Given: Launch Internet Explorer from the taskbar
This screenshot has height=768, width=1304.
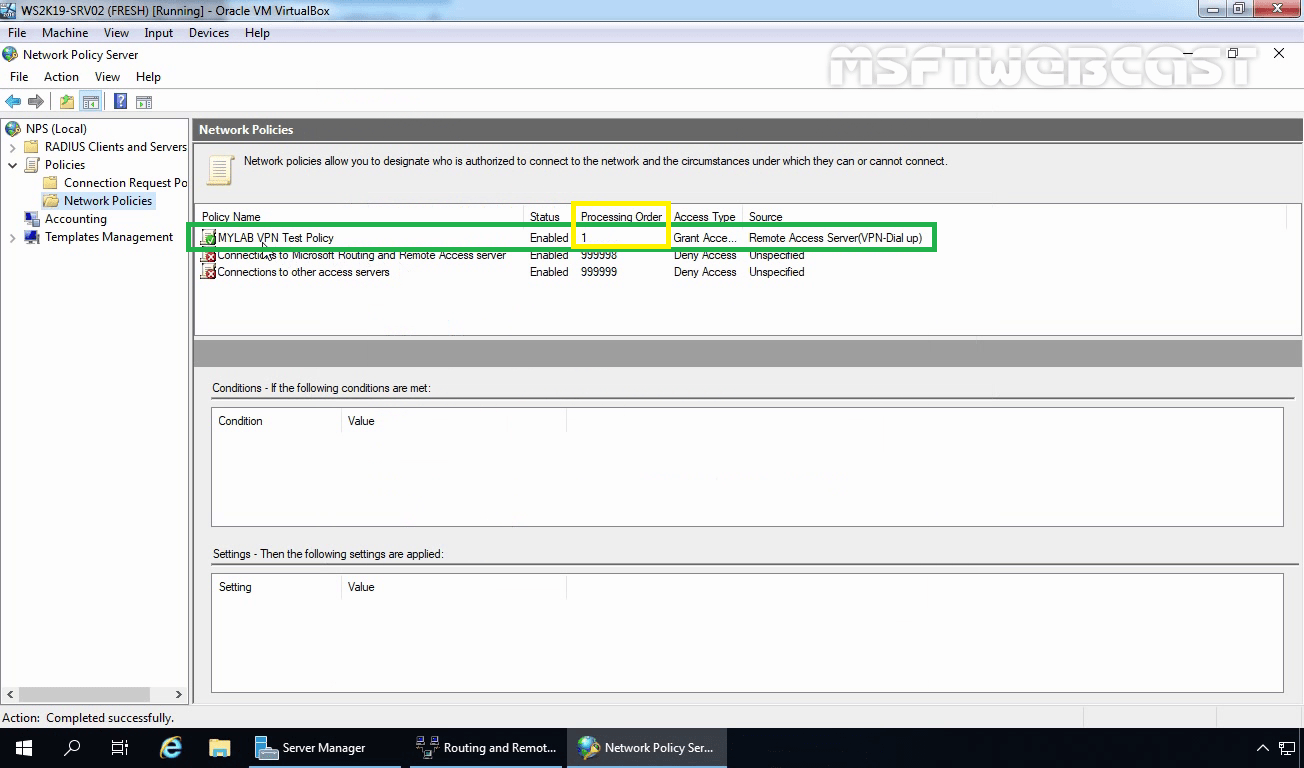Looking at the screenshot, I should click(x=171, y=747).
